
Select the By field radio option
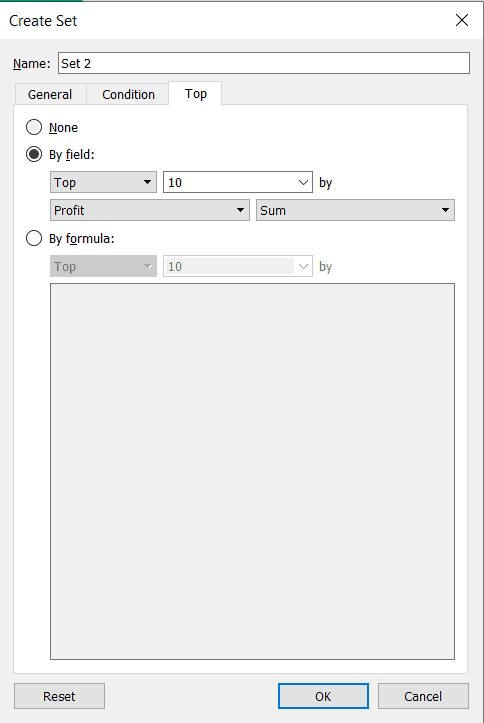pyautogui.click(x=34, y=154)
